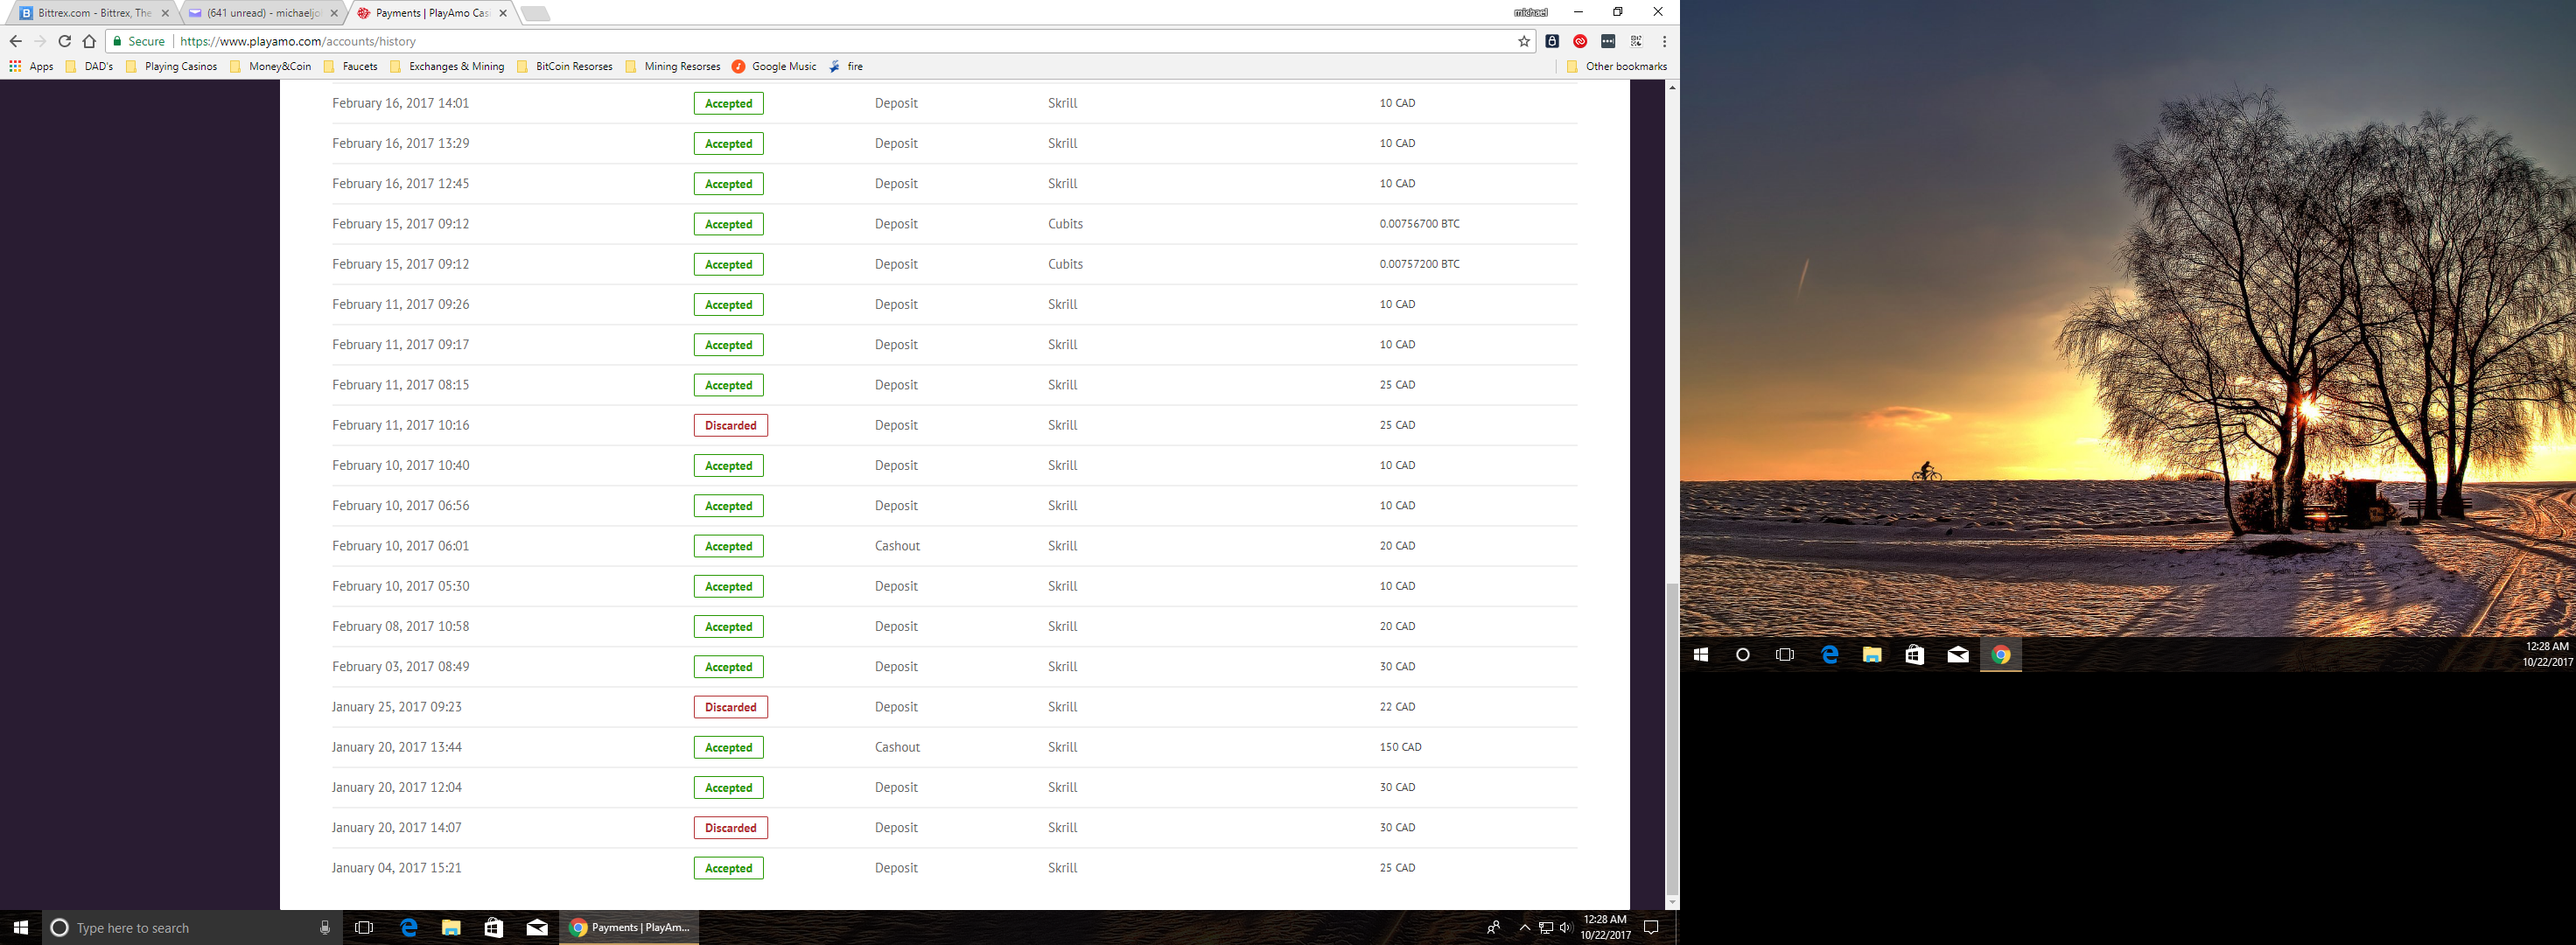Select the 0.00757200 BTC amount
Image resolution: width=2576 pixels, height=945 pixels.
click(1419, 264)
